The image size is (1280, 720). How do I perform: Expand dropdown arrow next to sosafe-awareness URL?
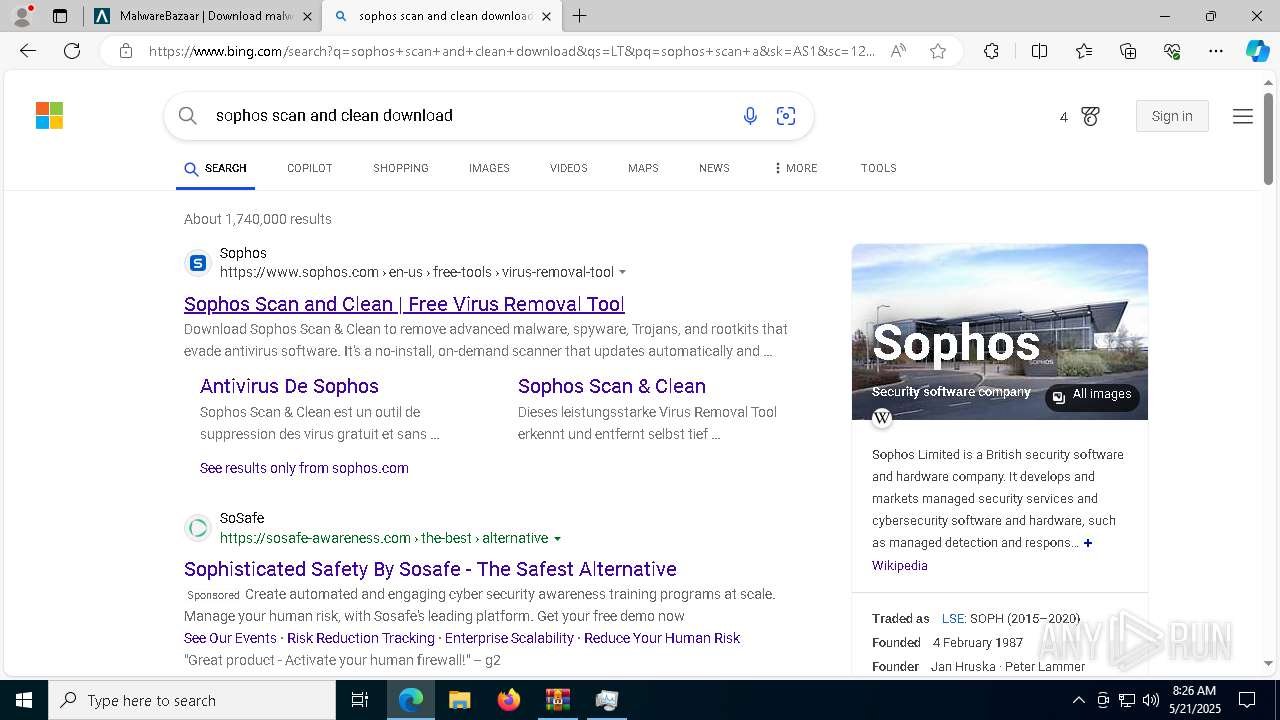(558, 539)
